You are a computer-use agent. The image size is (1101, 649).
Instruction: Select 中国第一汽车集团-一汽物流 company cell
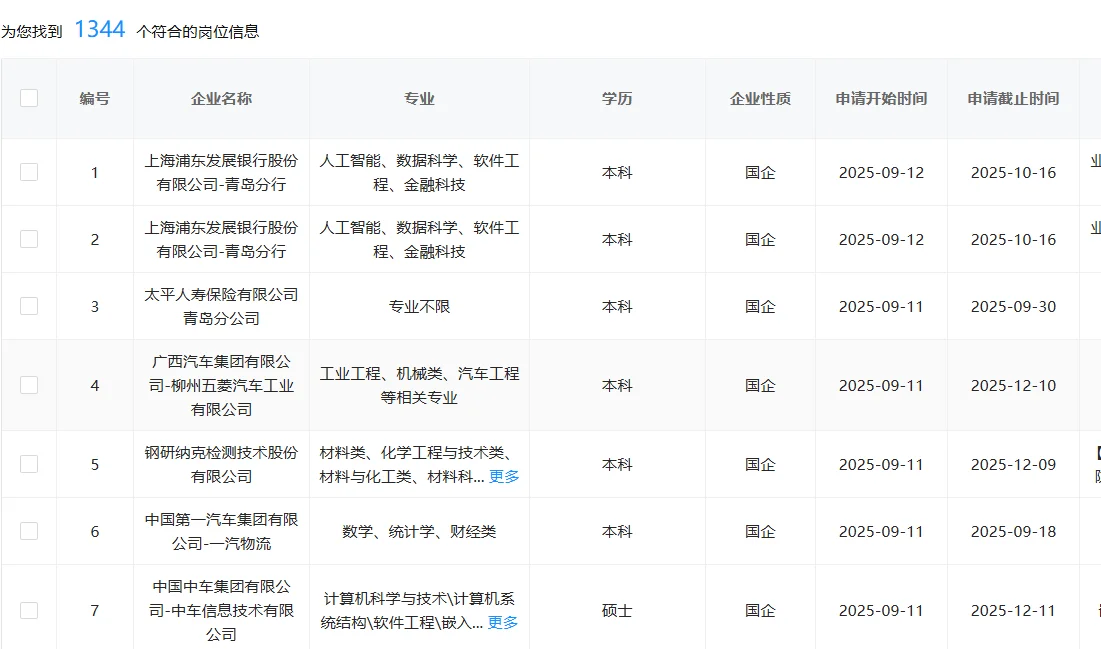221,532
